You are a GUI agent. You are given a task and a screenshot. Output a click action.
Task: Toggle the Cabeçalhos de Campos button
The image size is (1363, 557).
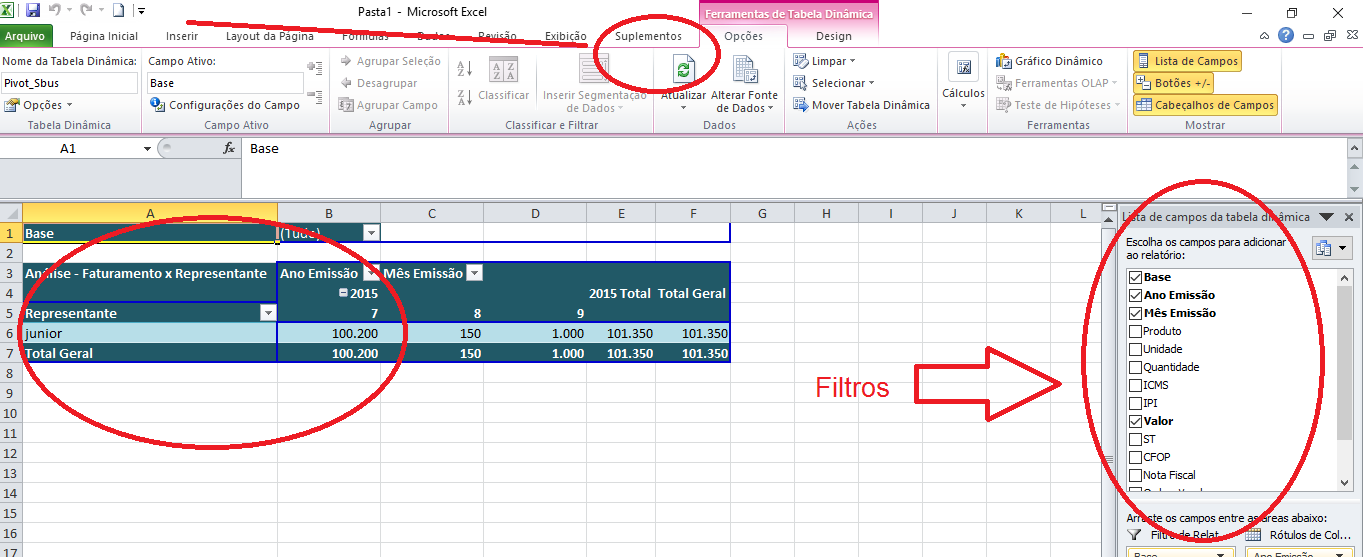click(1205, 105)
